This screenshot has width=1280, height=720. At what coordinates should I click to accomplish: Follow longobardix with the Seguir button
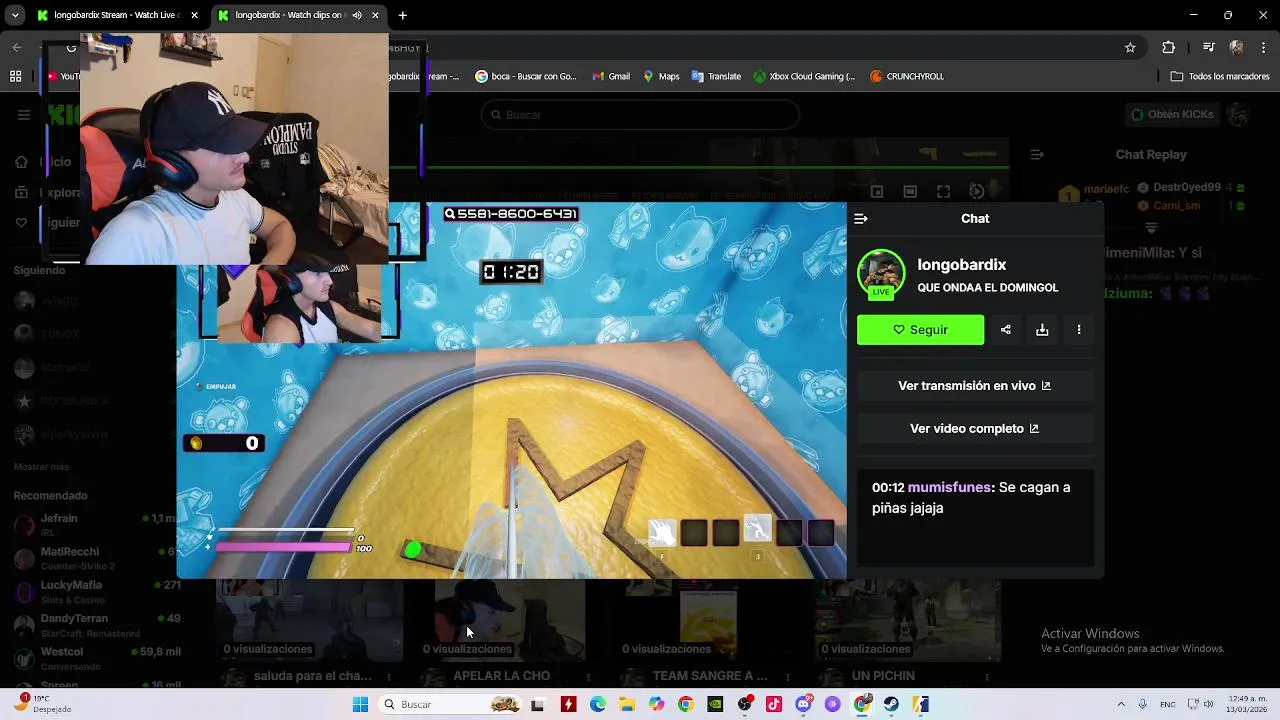(x=920, y=330)
